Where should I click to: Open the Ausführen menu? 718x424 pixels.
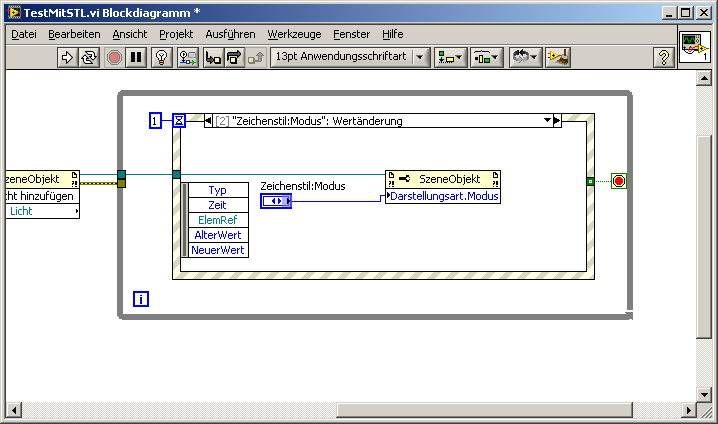click(230, 34)
